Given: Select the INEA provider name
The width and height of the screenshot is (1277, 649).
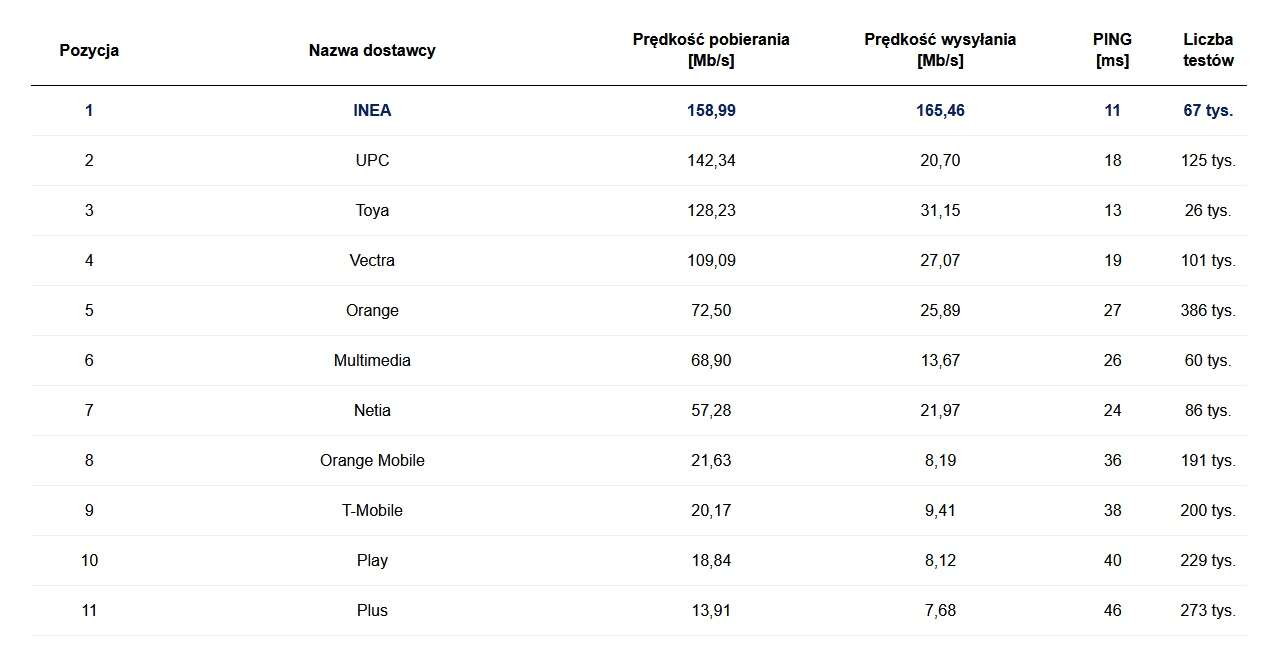Looking at the screenshot, I should tap(372, 111).
